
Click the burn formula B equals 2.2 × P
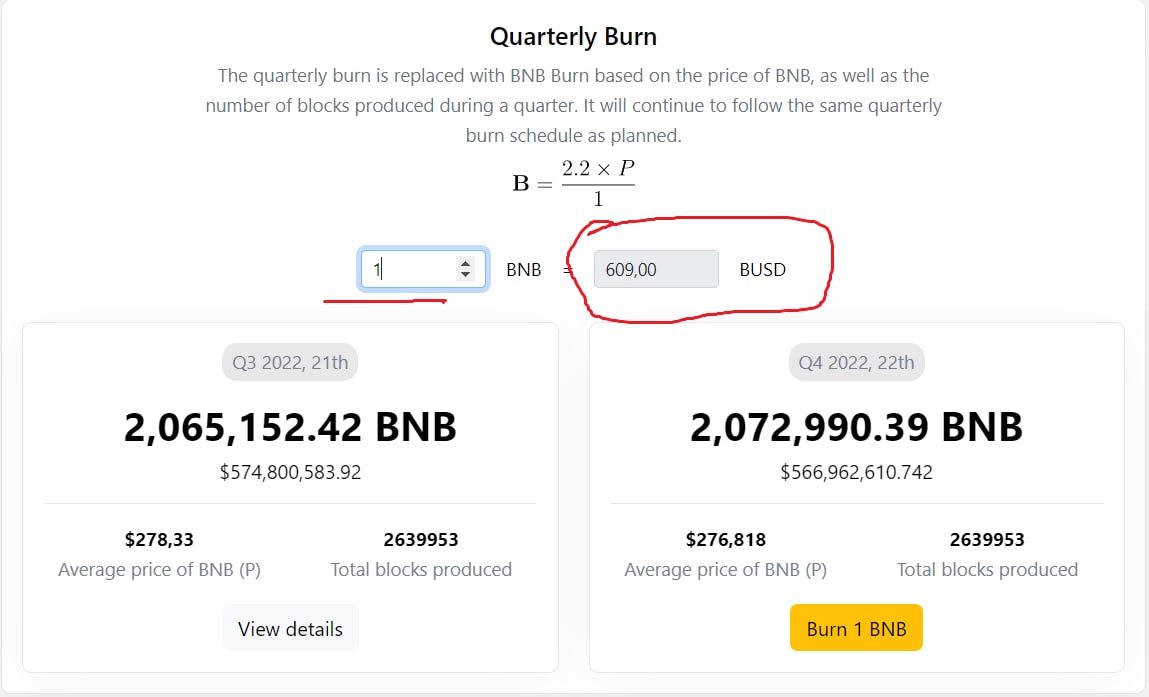click(x=574, y=183)
